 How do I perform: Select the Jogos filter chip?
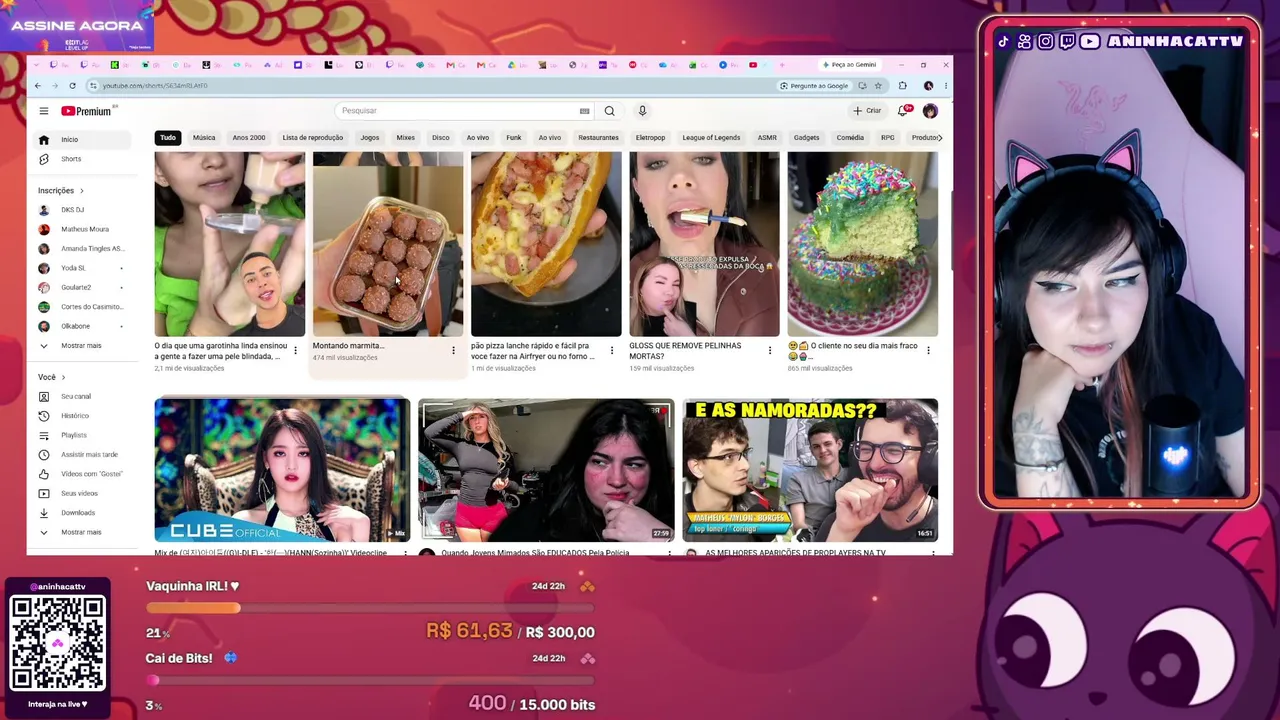(370, 138)
